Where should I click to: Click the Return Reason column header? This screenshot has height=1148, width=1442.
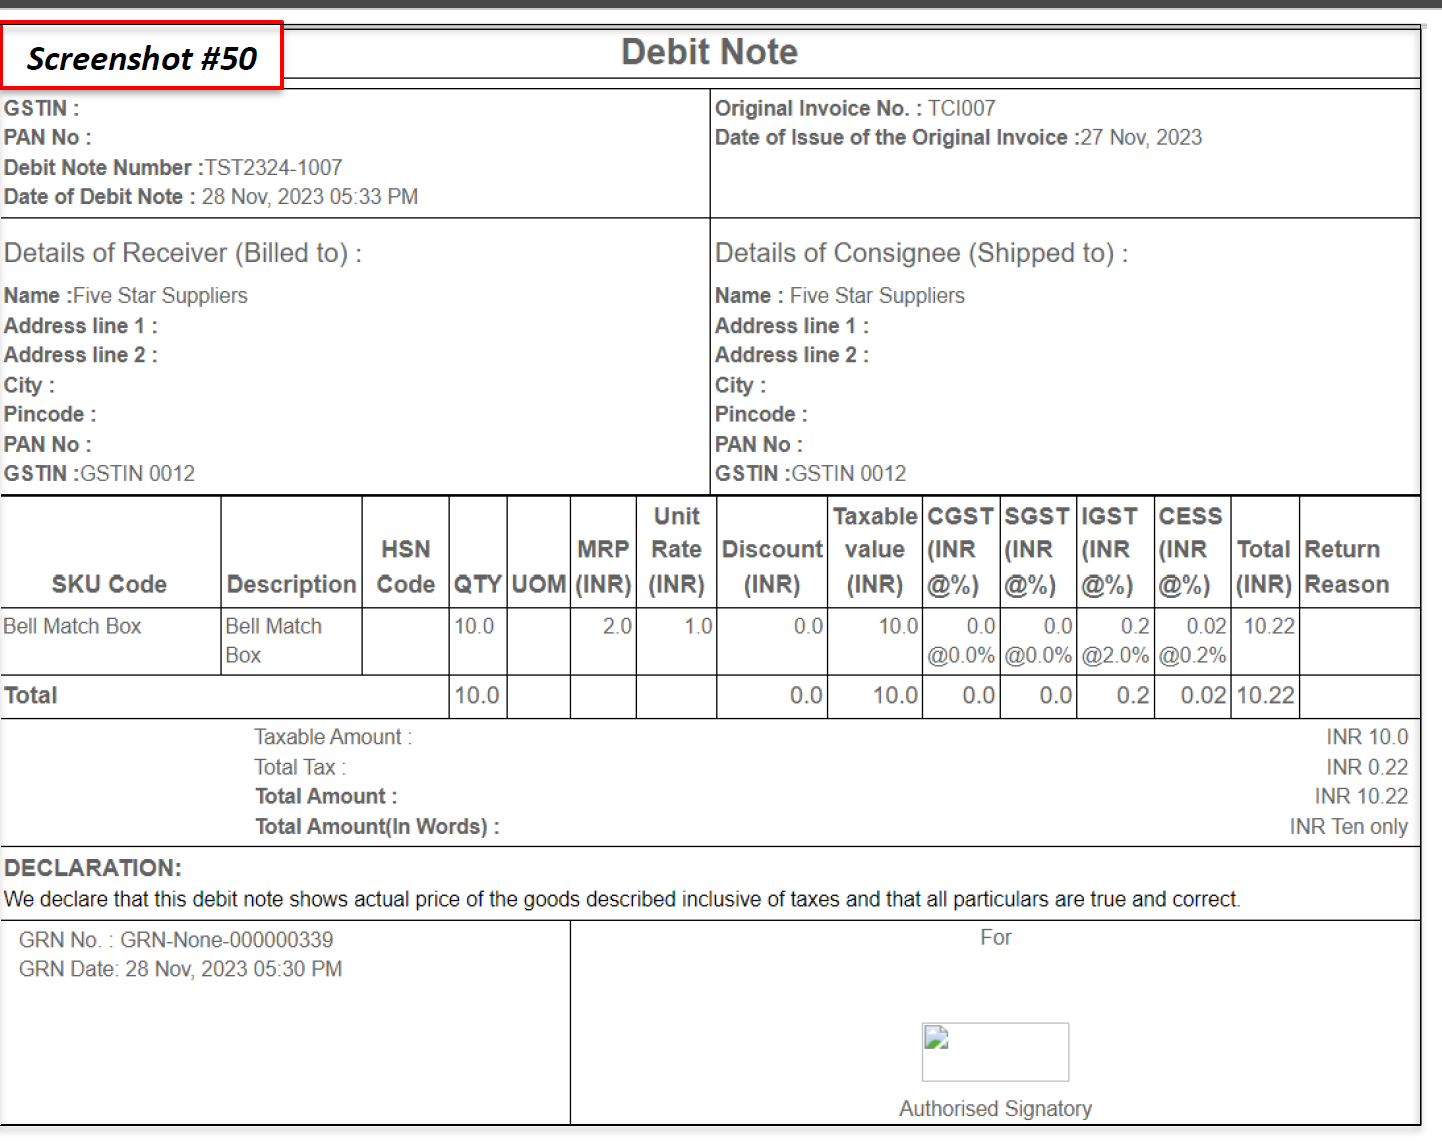pyautogui.click(x=1346, y=567)
